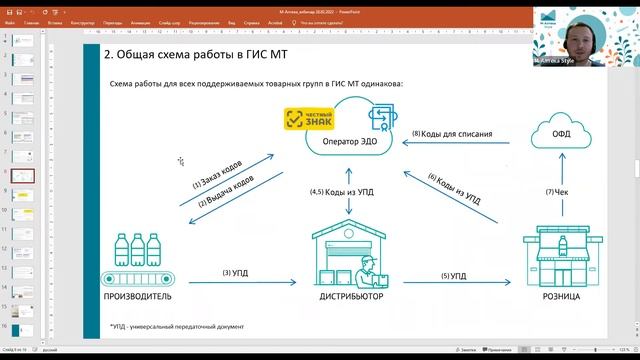This screenshot has height=360, width=640.
Task: Click the second save icon beside Save
Action: 19,12
